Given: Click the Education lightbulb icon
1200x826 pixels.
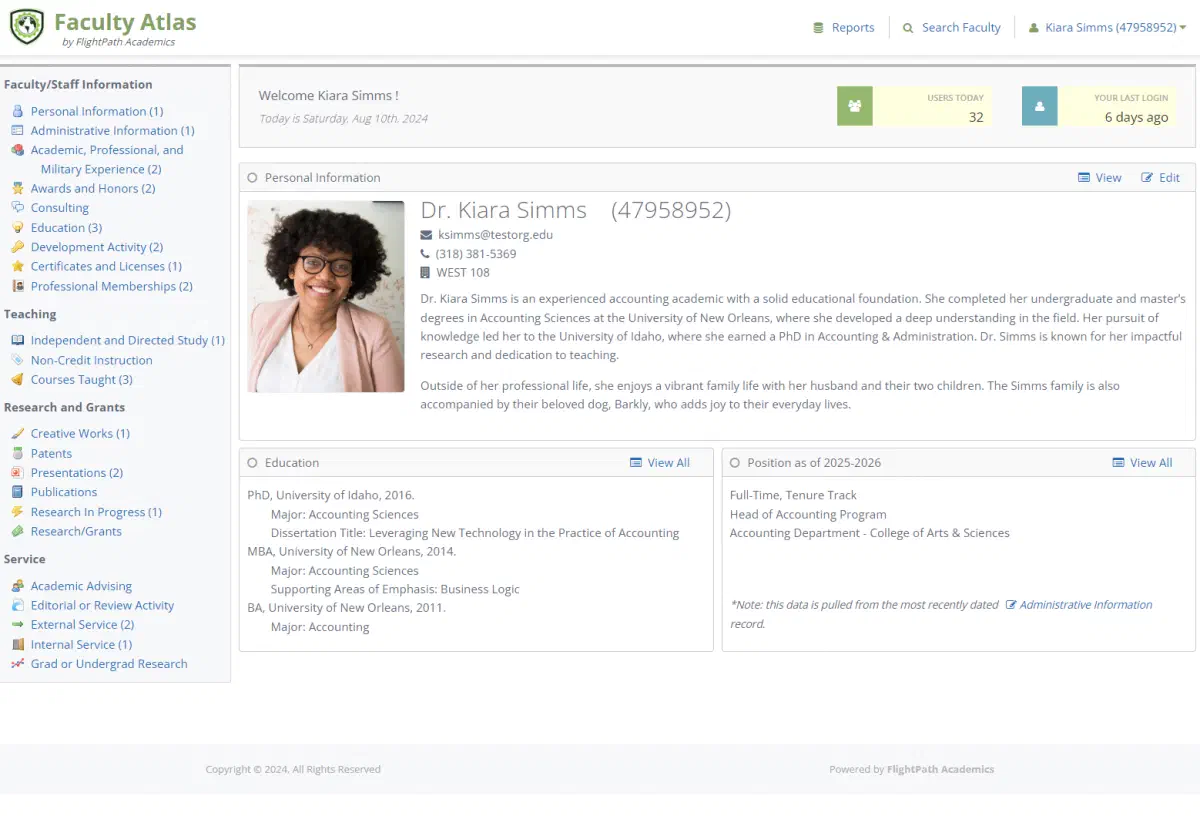Looking at the screenshot, I should pos(17,227).
